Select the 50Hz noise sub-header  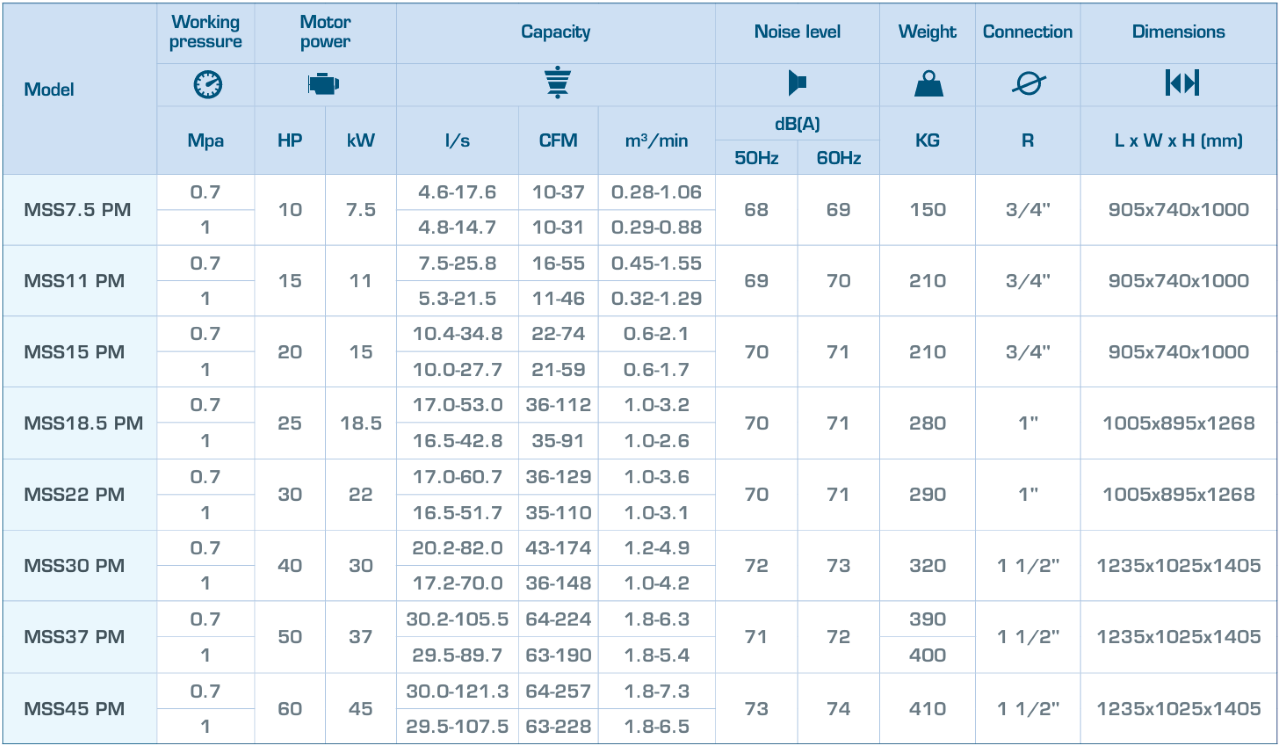[756, 158]
